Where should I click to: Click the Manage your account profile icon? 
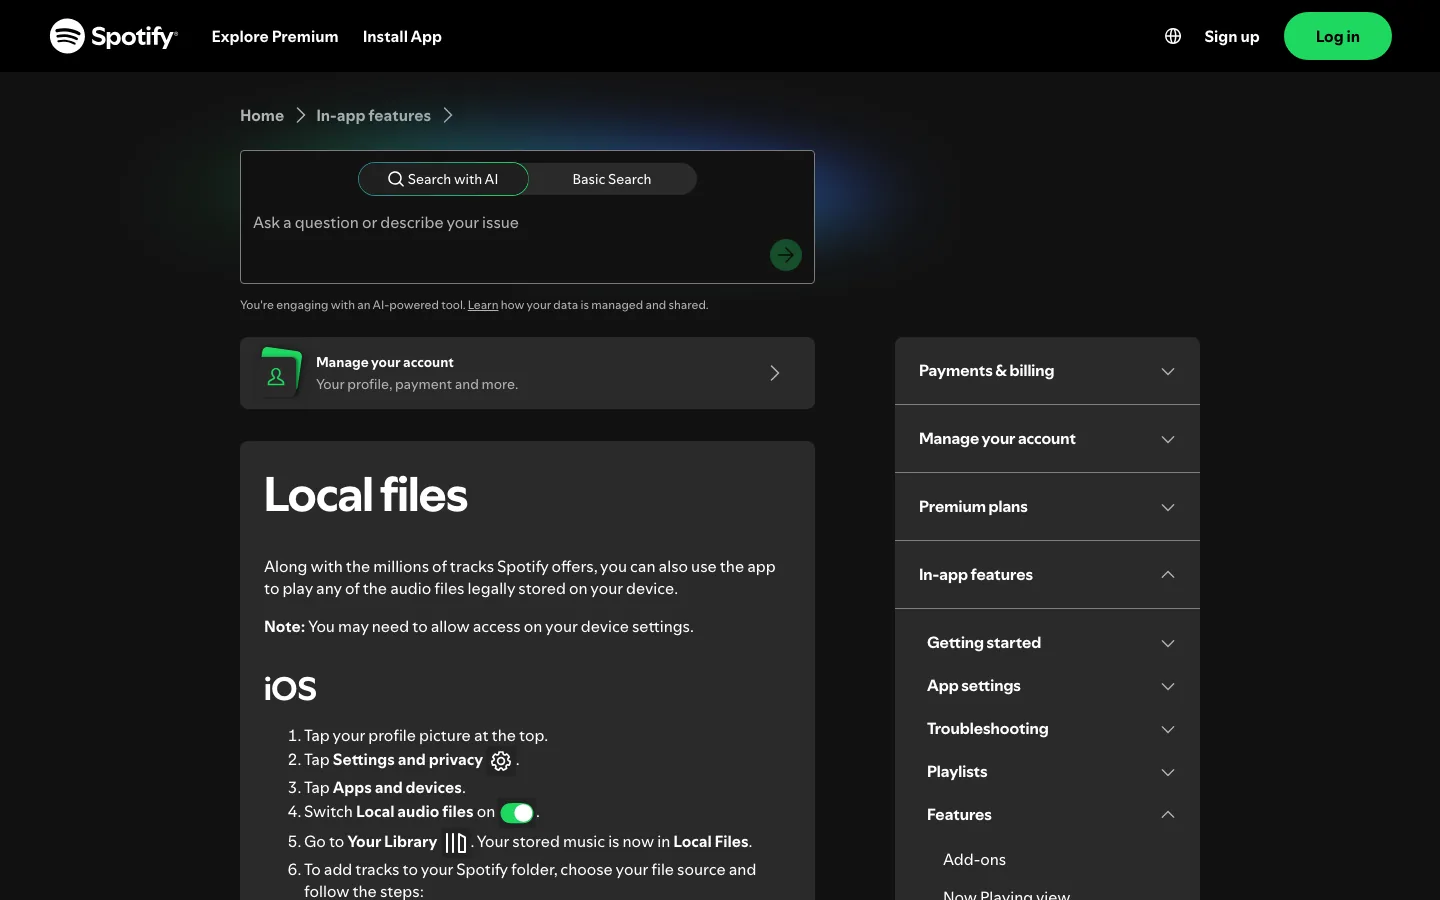(x=277, y=375)
